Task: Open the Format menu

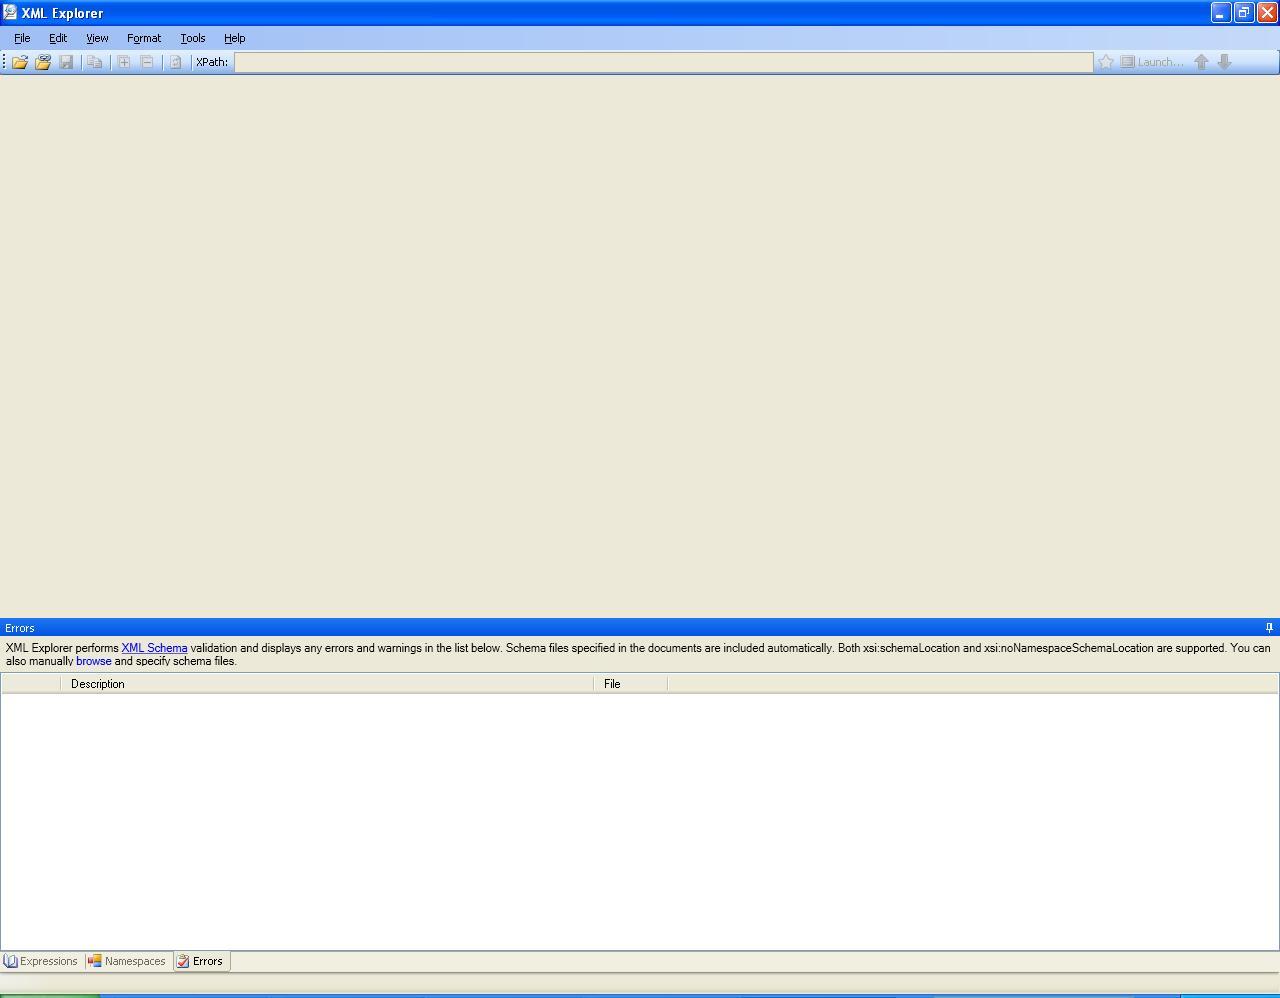Action: (x=144, y=38)
